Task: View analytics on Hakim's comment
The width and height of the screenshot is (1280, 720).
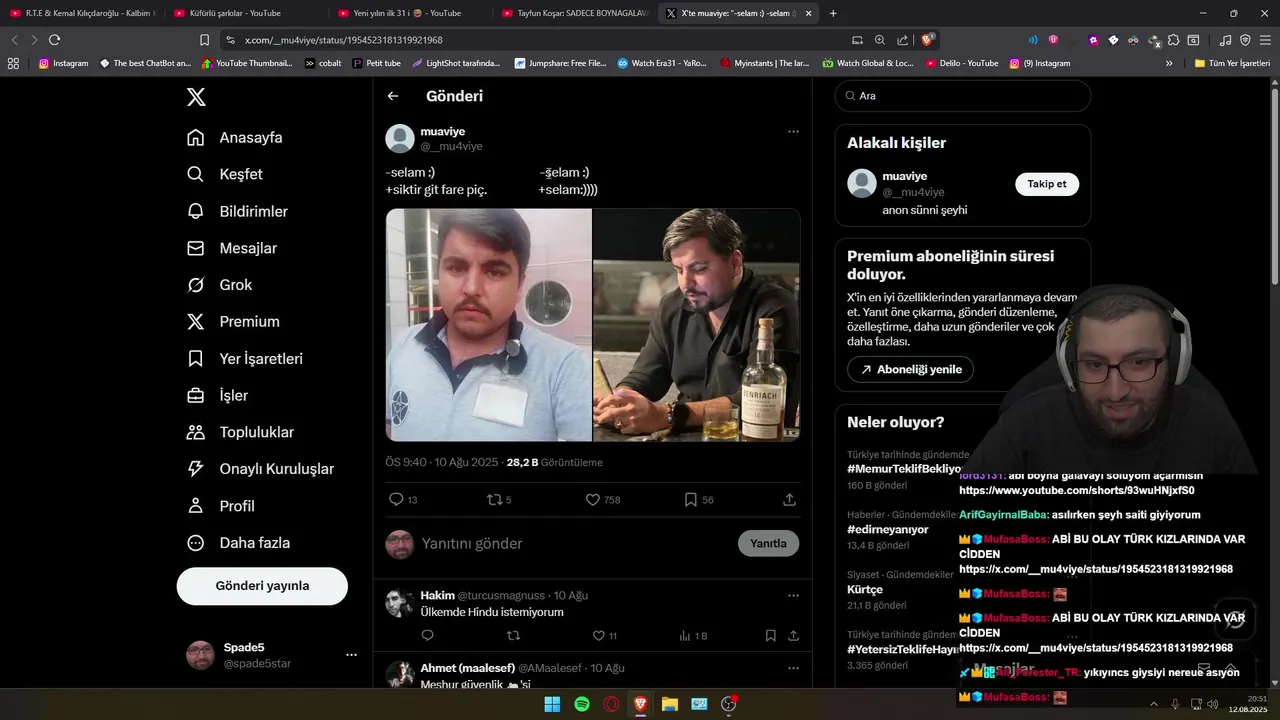Action: point(692,635)
